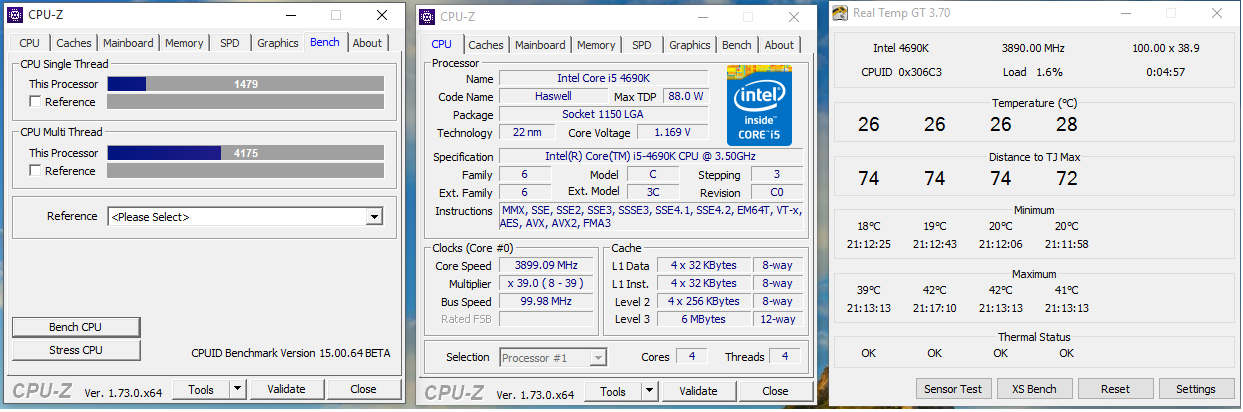Enable Reference checkbox under CPU Single Thread
The image size is (1243, 412).
point(36,102)
